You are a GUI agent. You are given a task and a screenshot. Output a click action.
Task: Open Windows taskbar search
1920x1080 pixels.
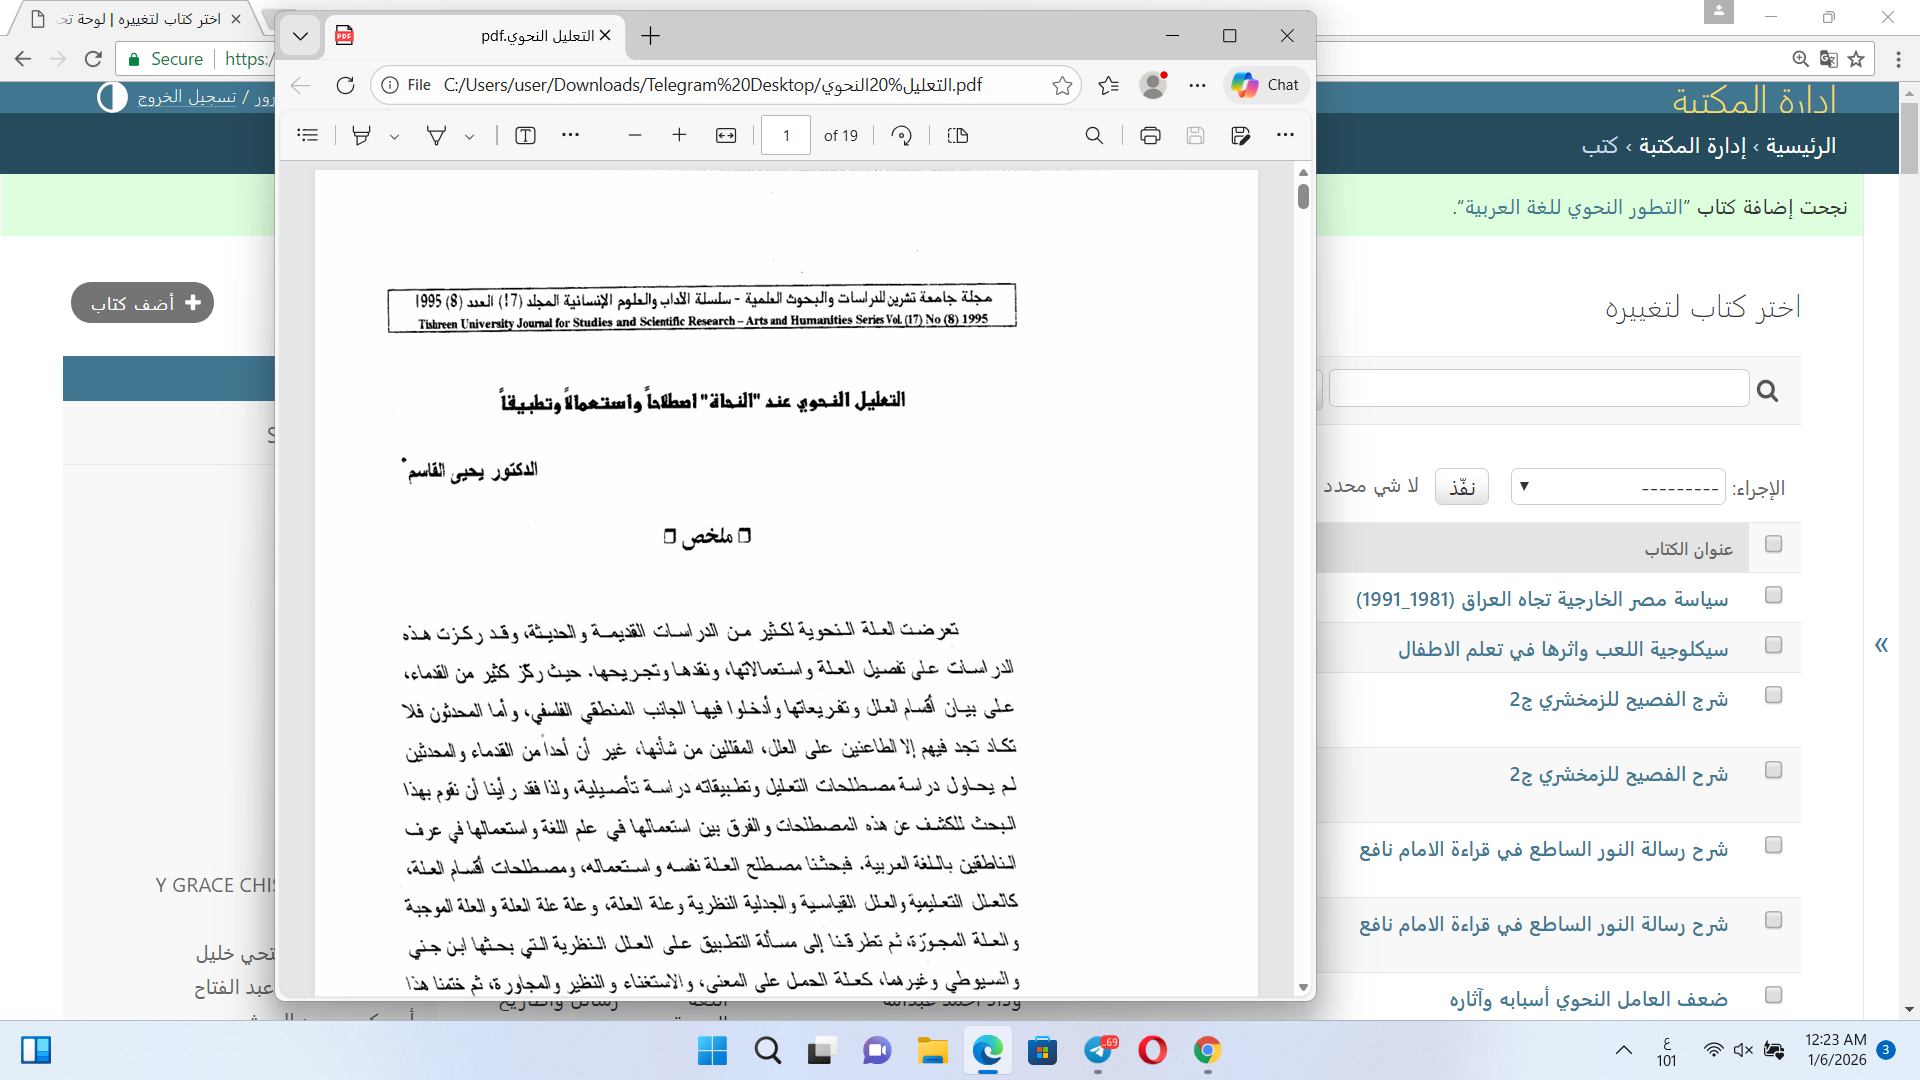[768, 1051]
